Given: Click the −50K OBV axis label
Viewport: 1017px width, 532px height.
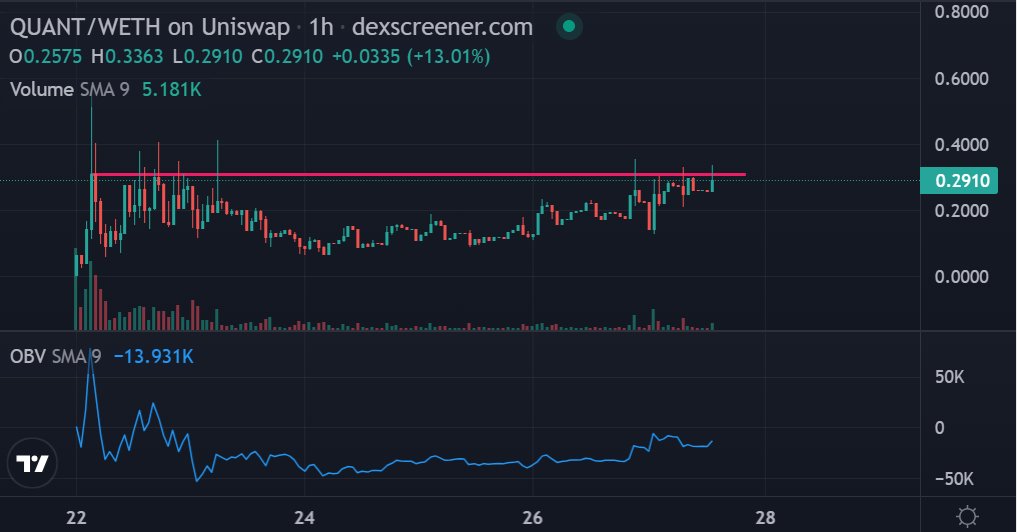Looking at the screenshot, I should point(954,479).
